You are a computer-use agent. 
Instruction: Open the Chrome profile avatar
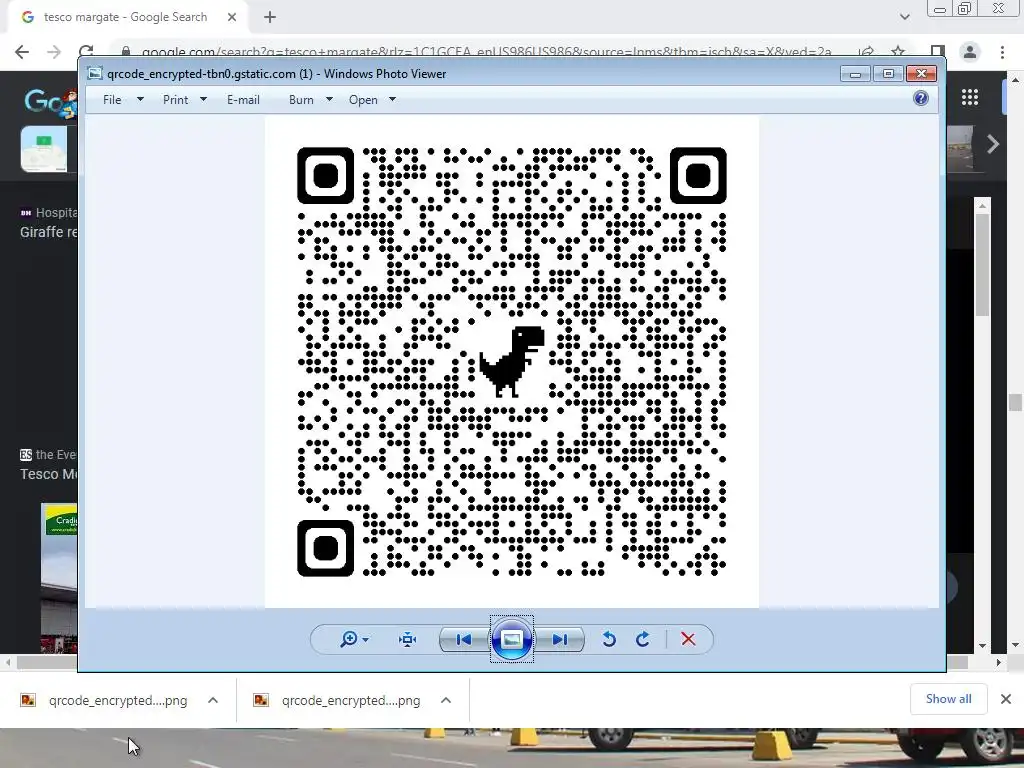coord(970,52)
